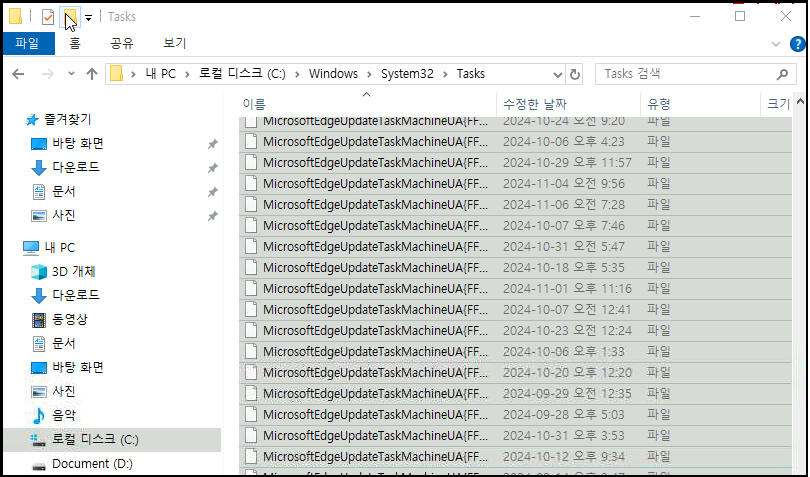Open the recent locations dropdown
Screen dimensions: 810x477
[x=71, y=74]
